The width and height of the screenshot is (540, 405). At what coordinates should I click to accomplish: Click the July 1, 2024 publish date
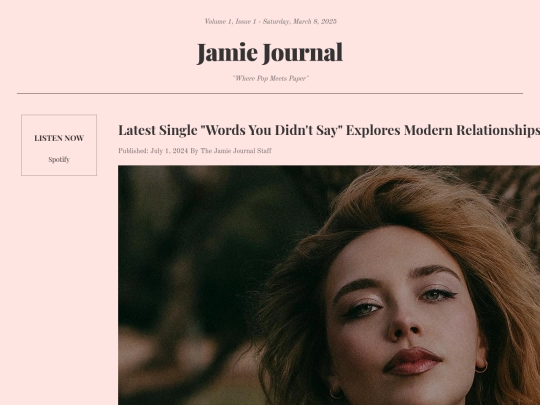tap(169, 151)
